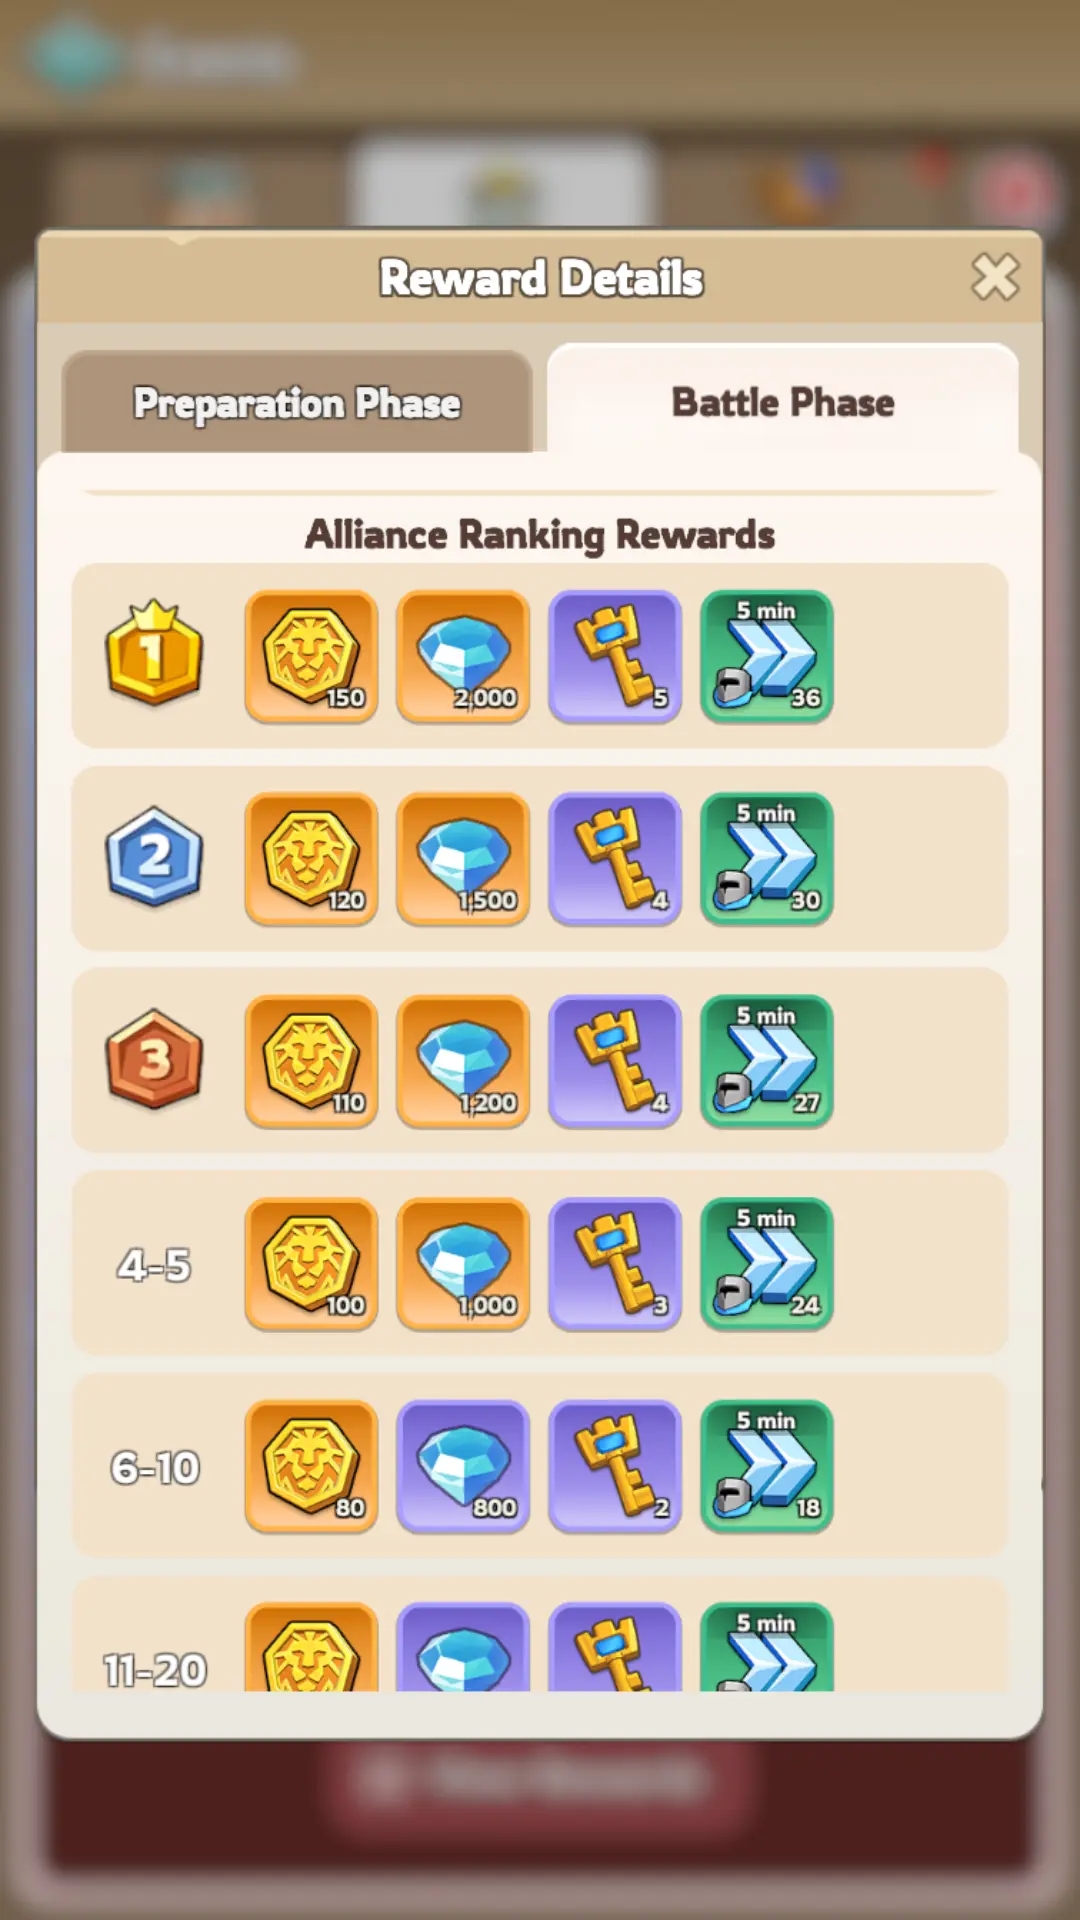Tap the gold rank 1 badge
This screenshot has height=1920, width=1080.
154,653
